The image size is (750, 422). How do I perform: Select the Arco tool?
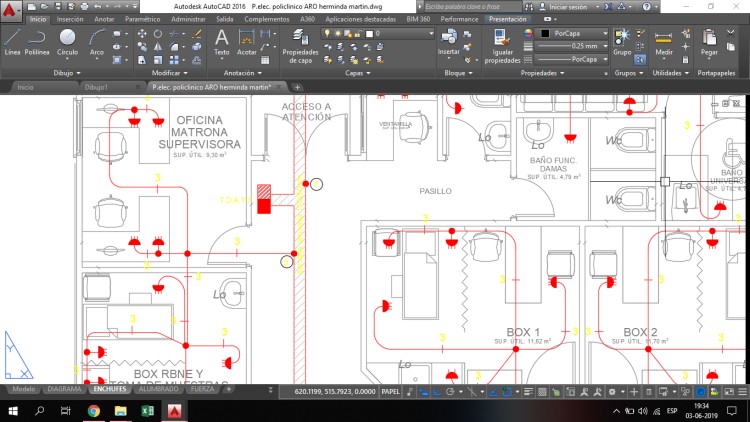(x=97, y=42)
